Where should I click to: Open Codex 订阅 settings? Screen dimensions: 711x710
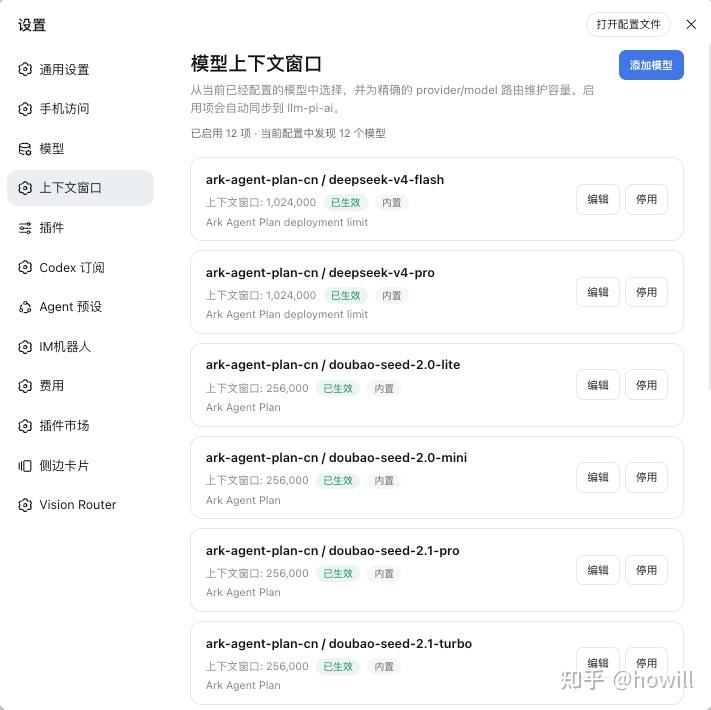click(80, 267)
